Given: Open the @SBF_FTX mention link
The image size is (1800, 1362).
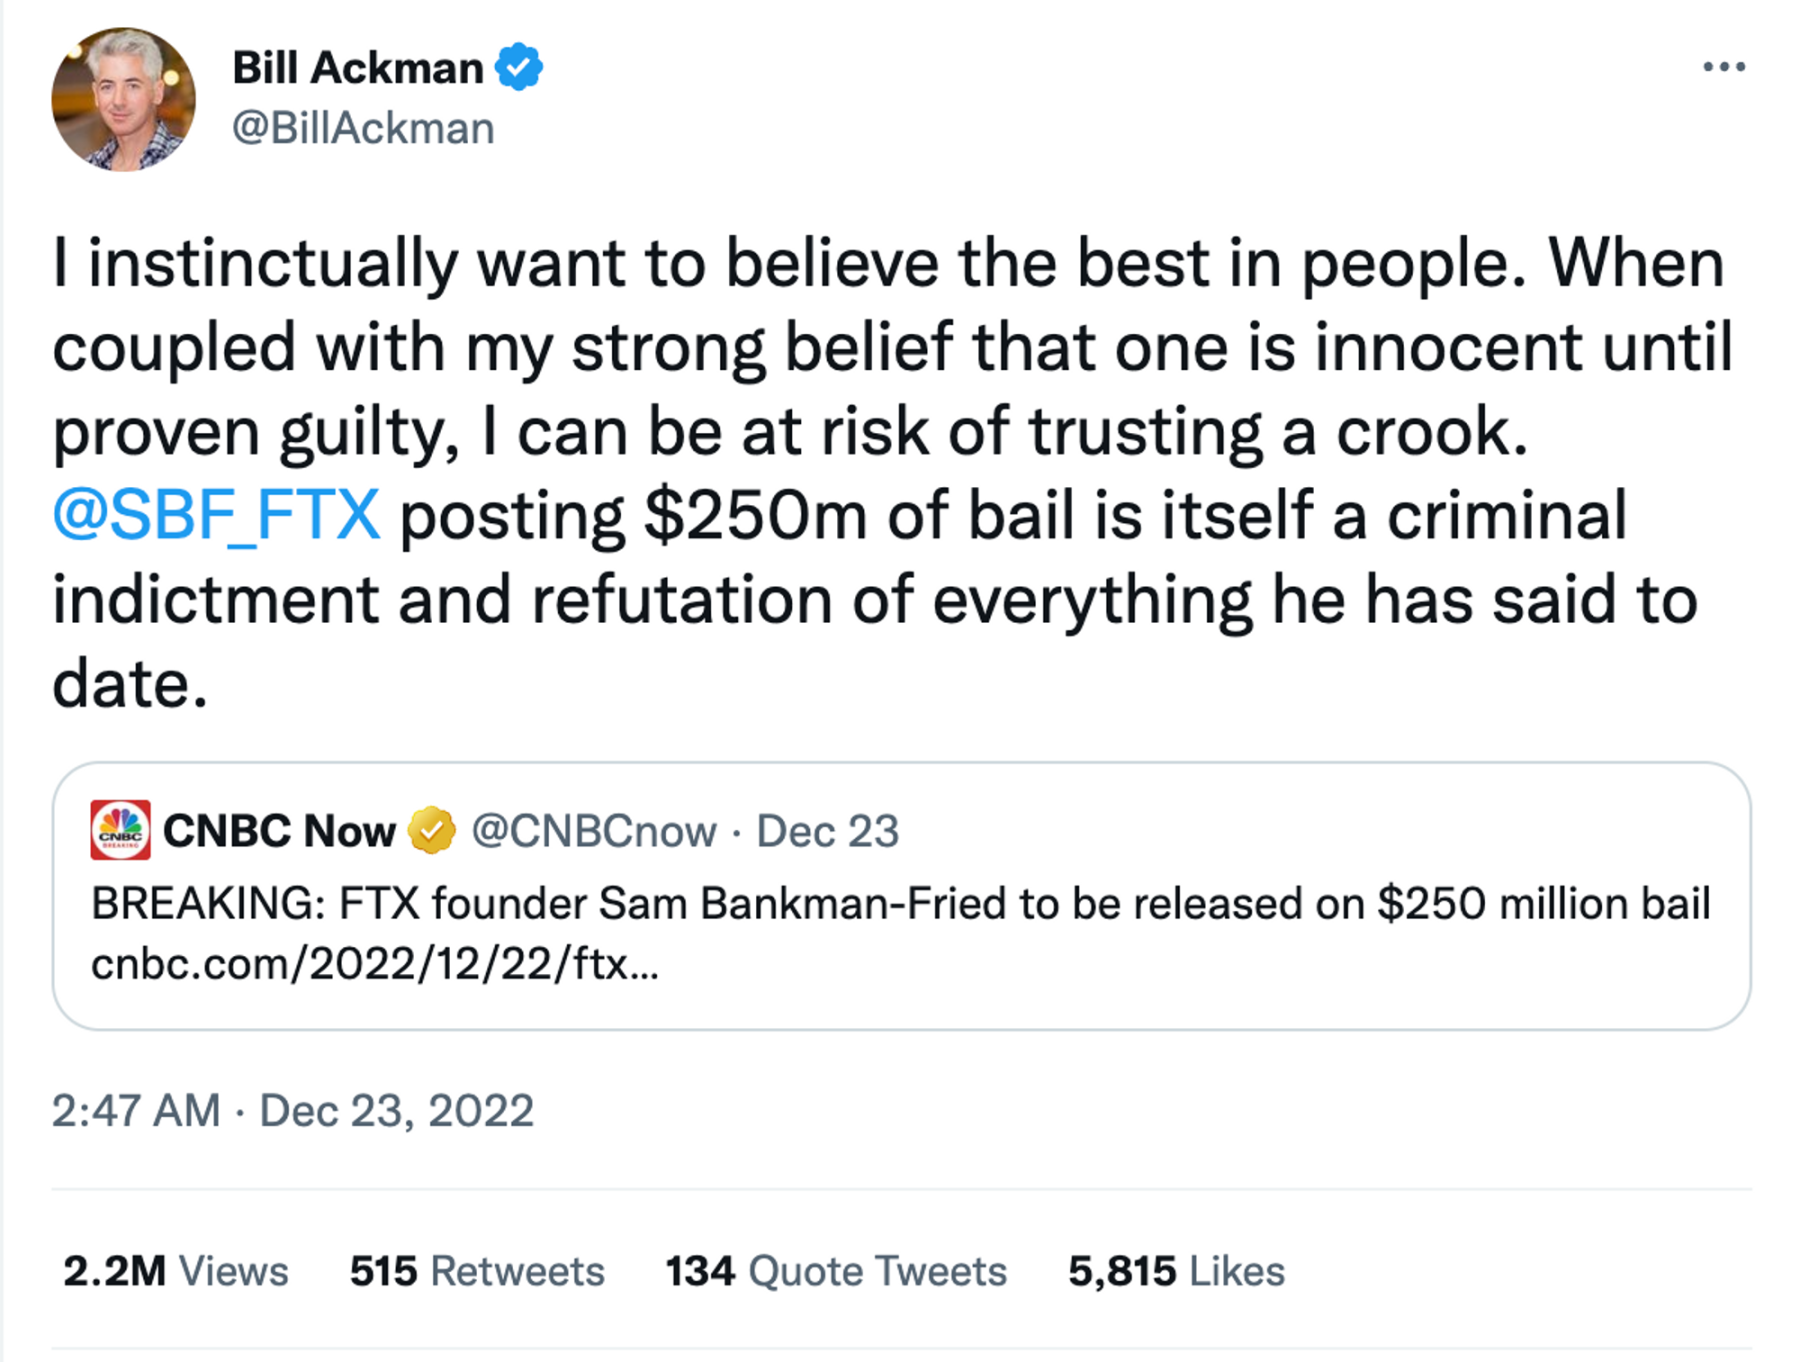Looking at the screenshot, I should pos(215,514).
